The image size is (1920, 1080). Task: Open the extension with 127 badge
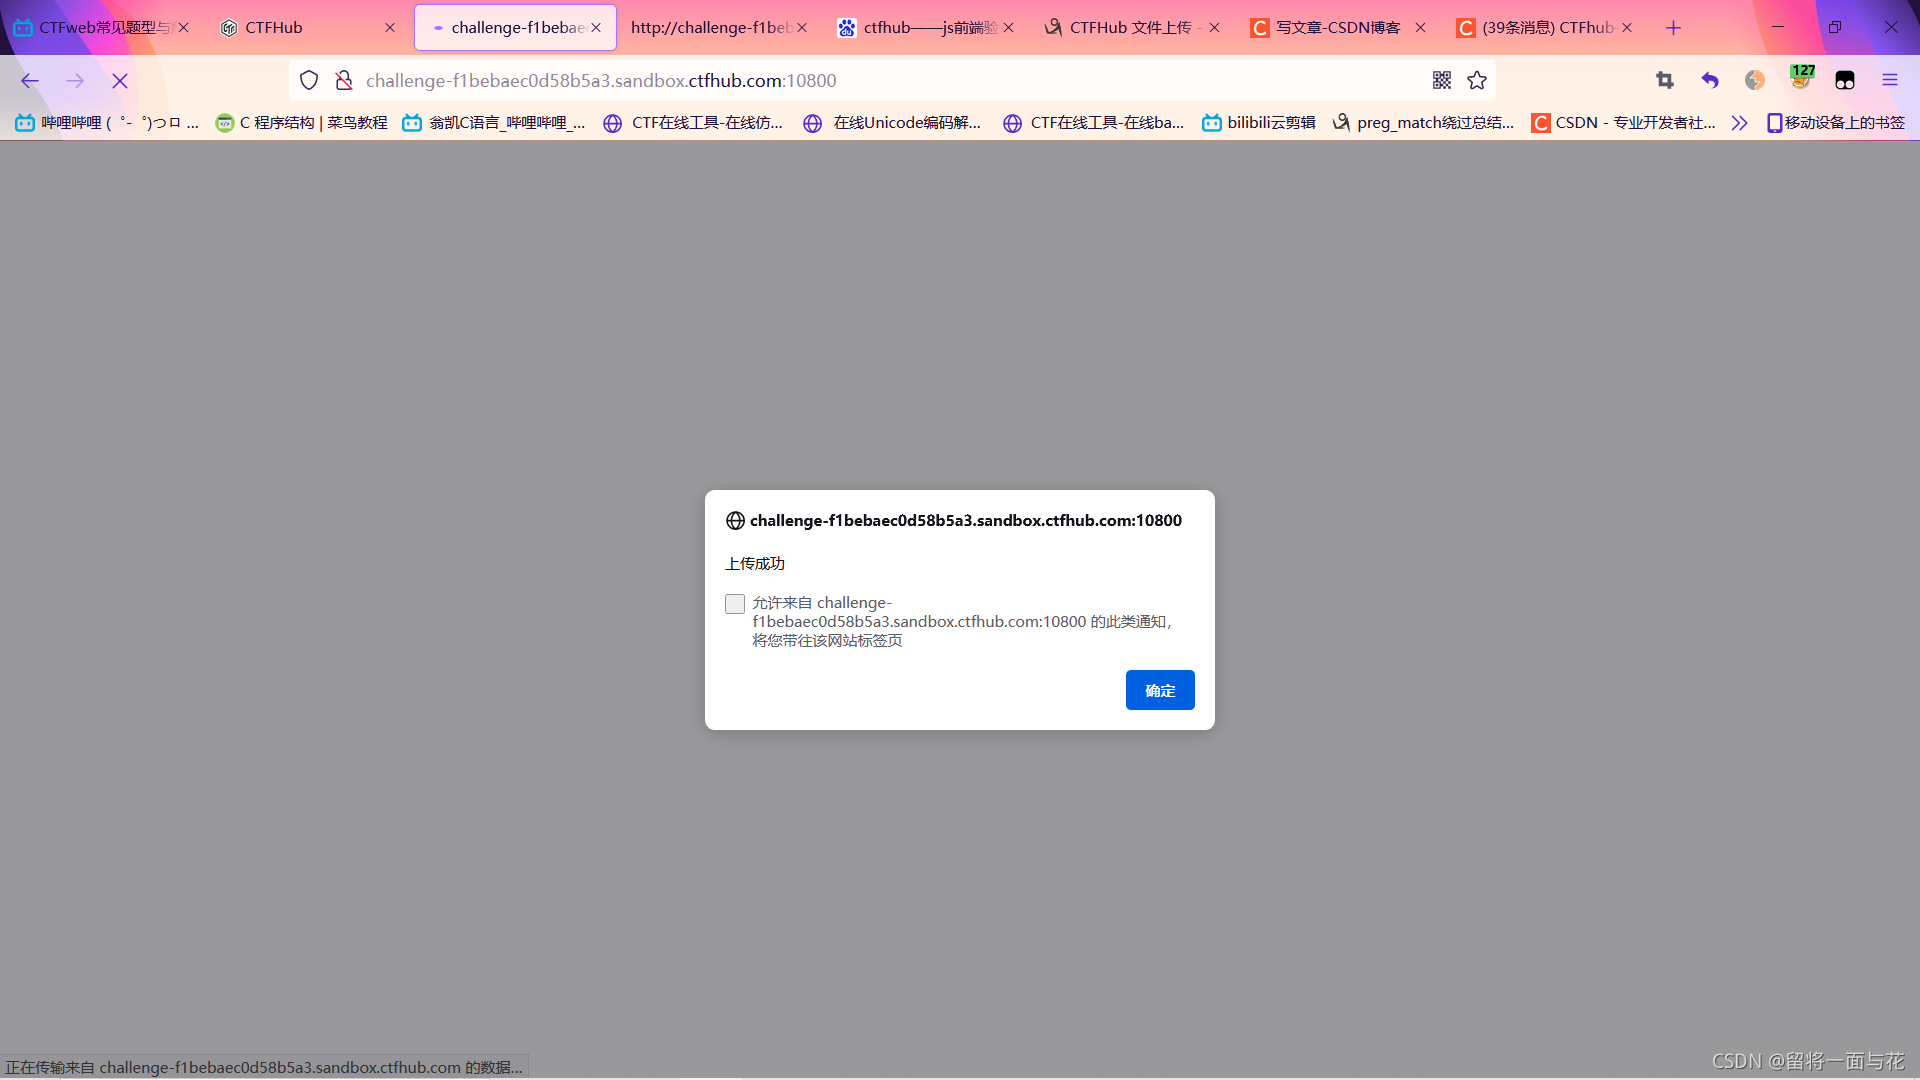tap(1801, 79)
